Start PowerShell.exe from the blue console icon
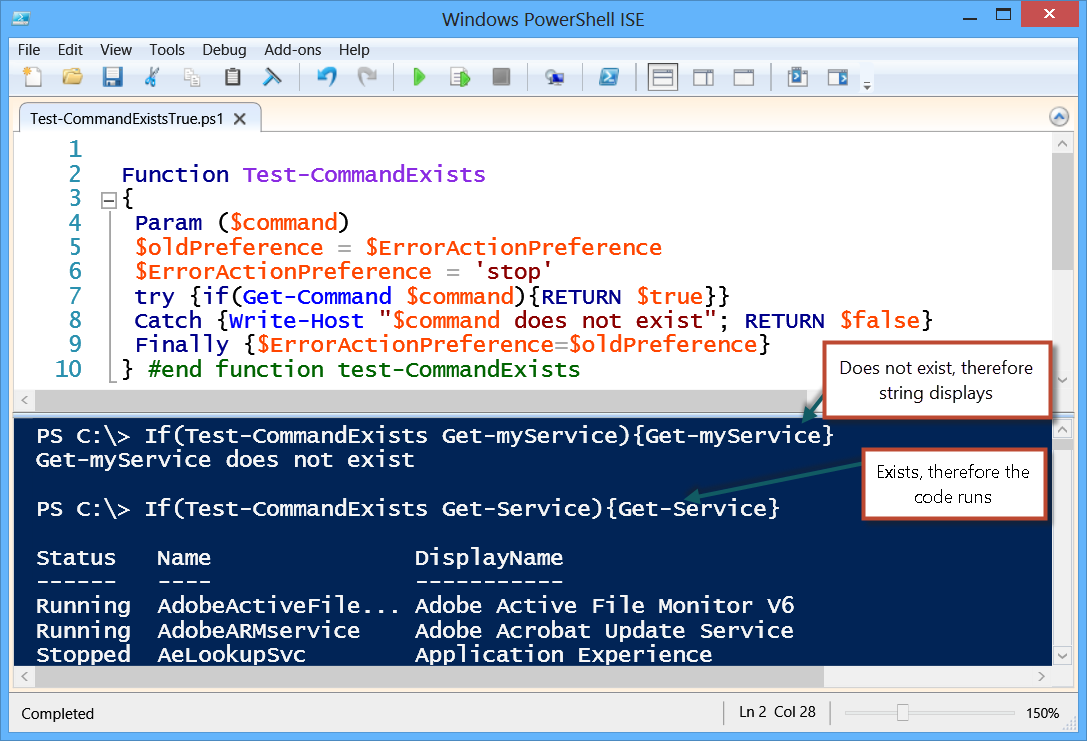1087x741 pixels. pyautogui.click(x=609, y=76)
